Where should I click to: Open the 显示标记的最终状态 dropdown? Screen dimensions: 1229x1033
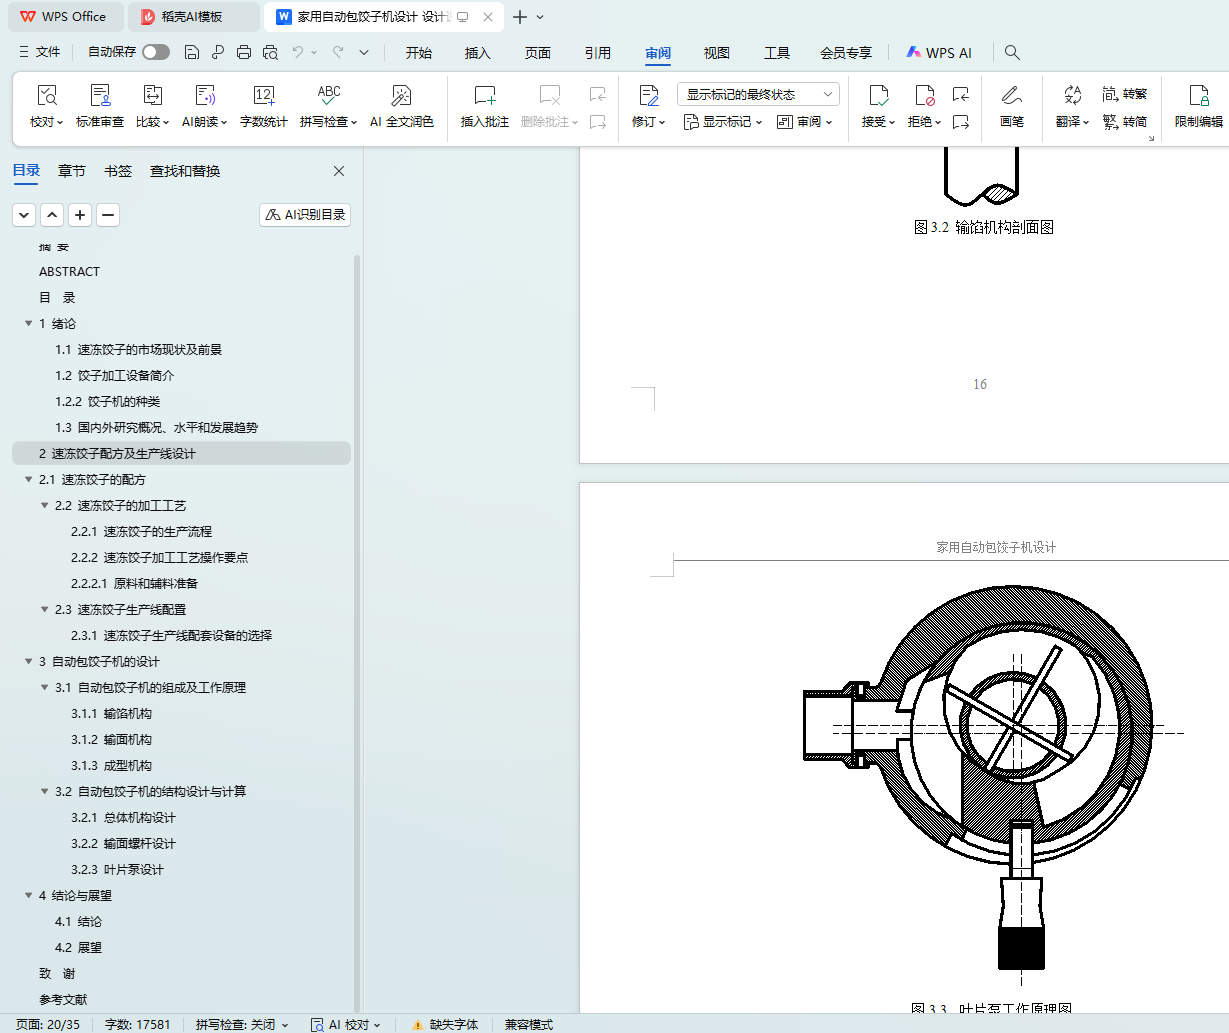[x=758, y=94]
